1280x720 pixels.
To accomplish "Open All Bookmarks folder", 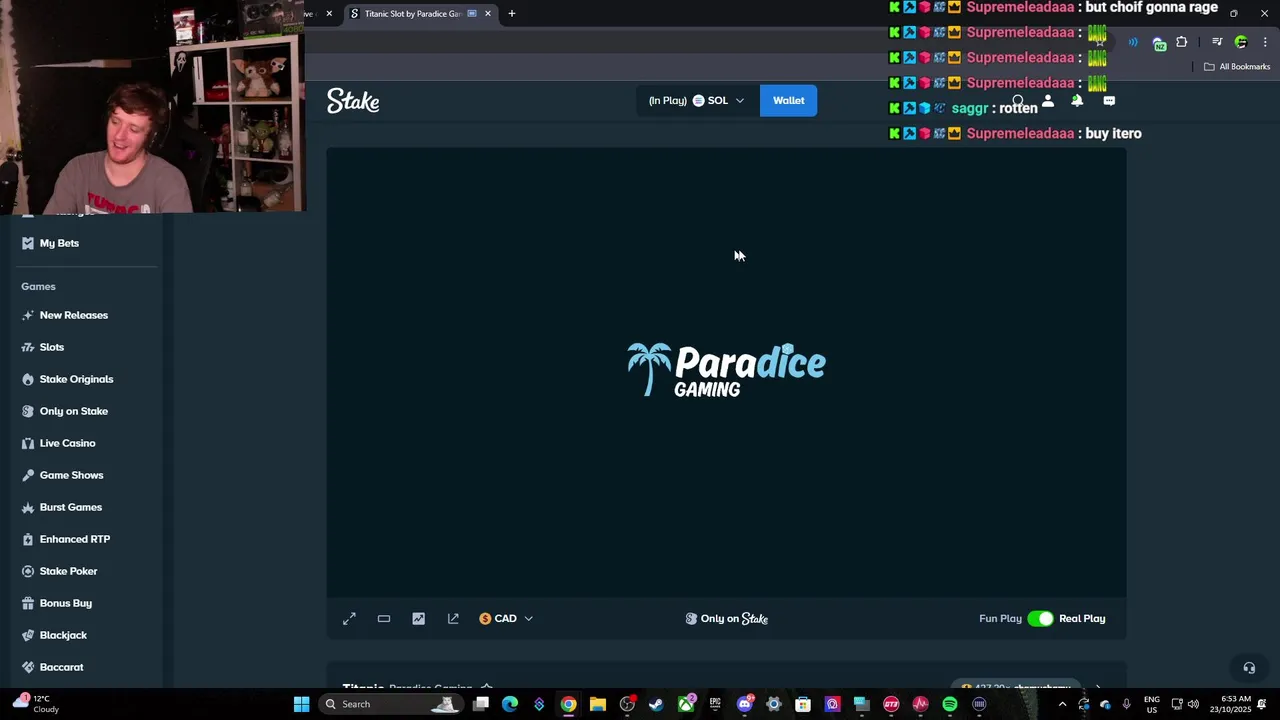I will 1237,67.
